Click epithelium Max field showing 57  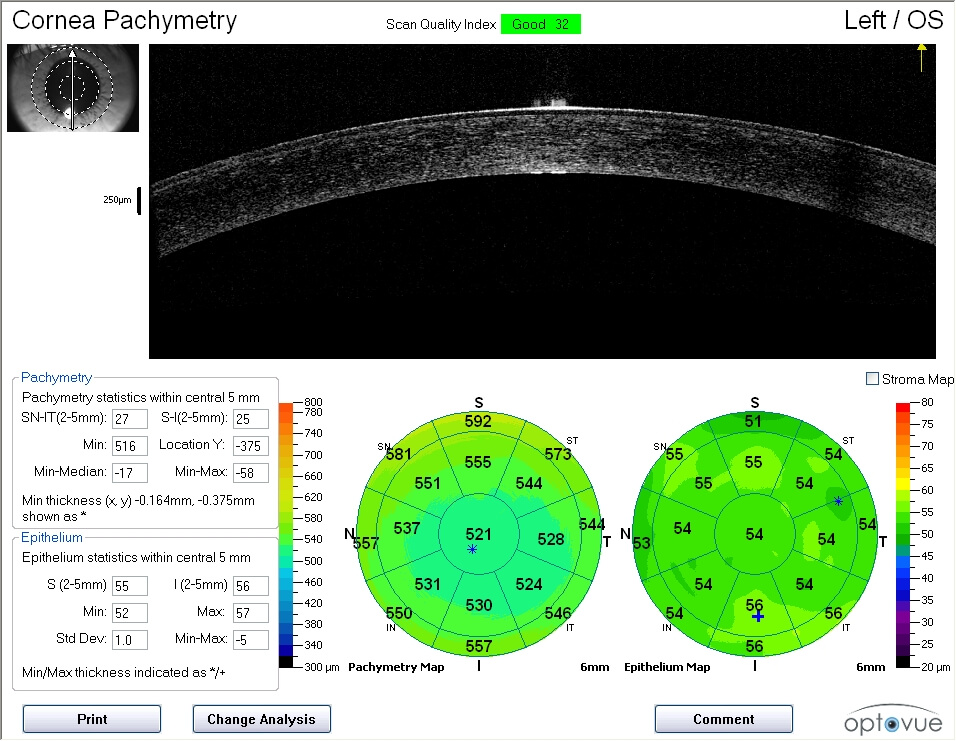251,613
